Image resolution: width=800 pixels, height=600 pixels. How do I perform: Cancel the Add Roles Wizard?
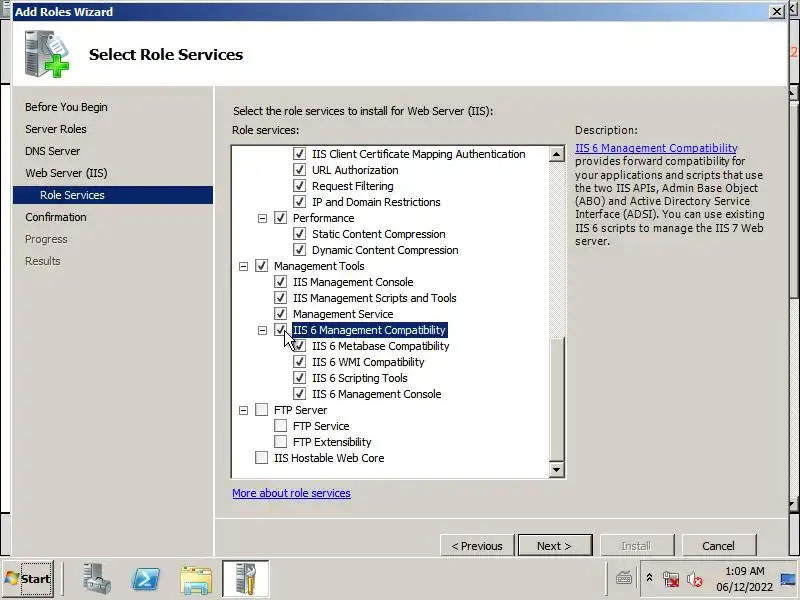pos(718,546)
